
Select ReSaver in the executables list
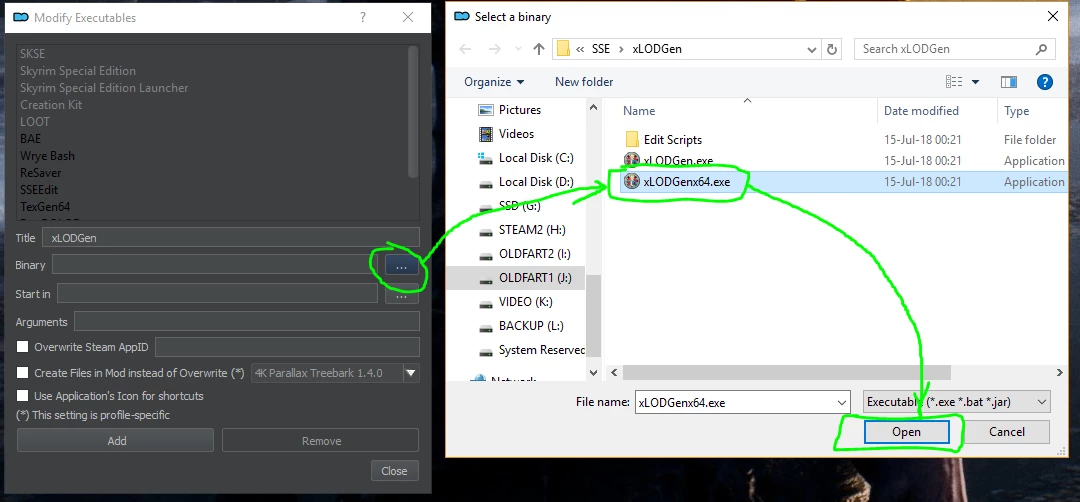click(41, 173)
